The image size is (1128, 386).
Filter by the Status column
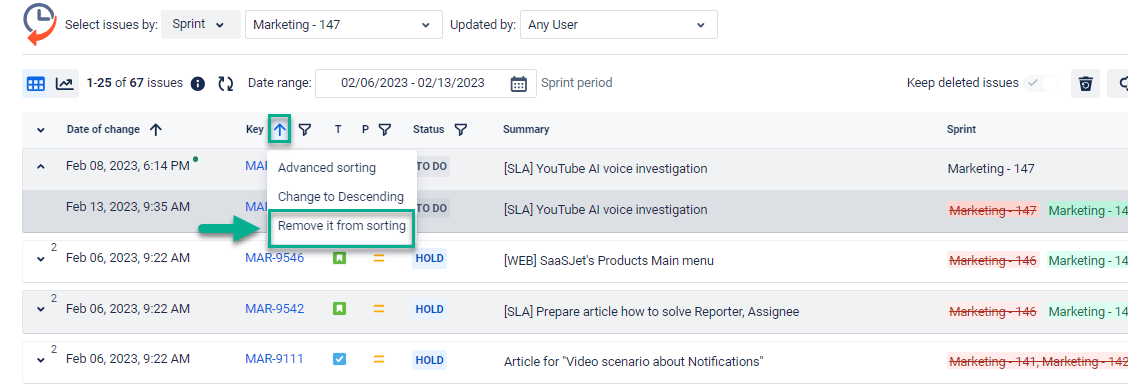click(460, 129)
